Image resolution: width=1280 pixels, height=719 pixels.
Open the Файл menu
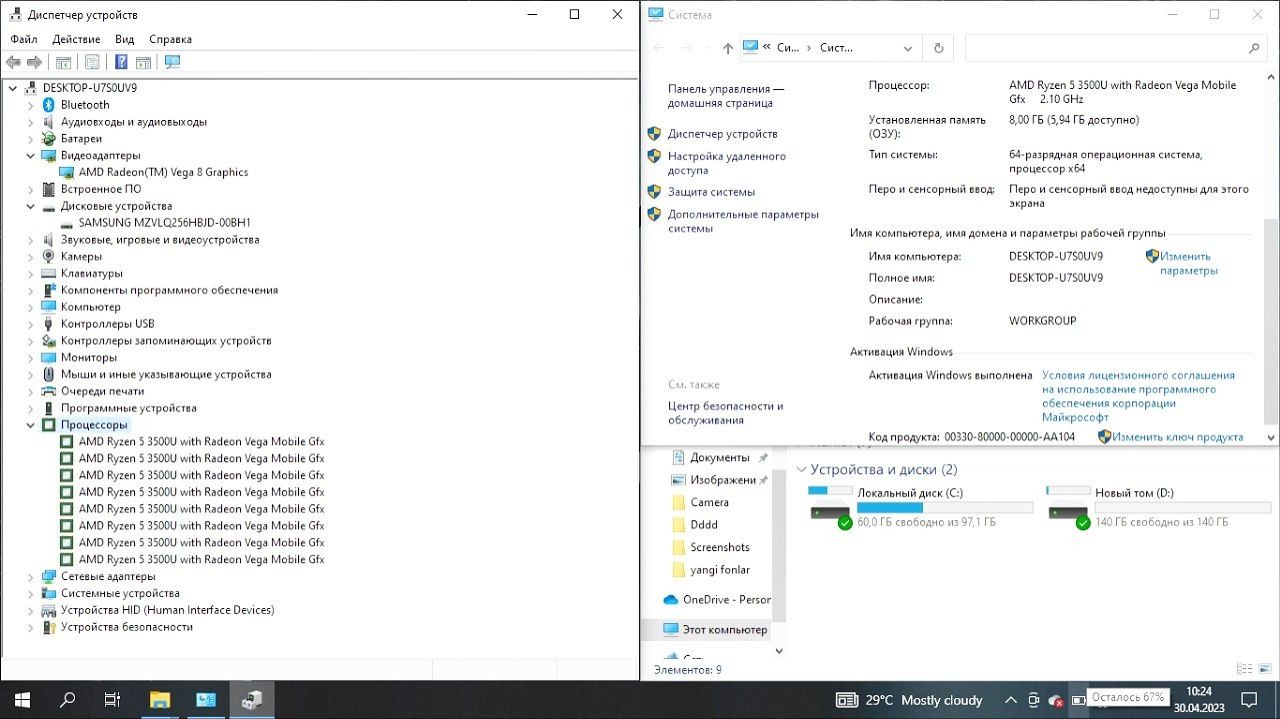[x=24, y=39]
